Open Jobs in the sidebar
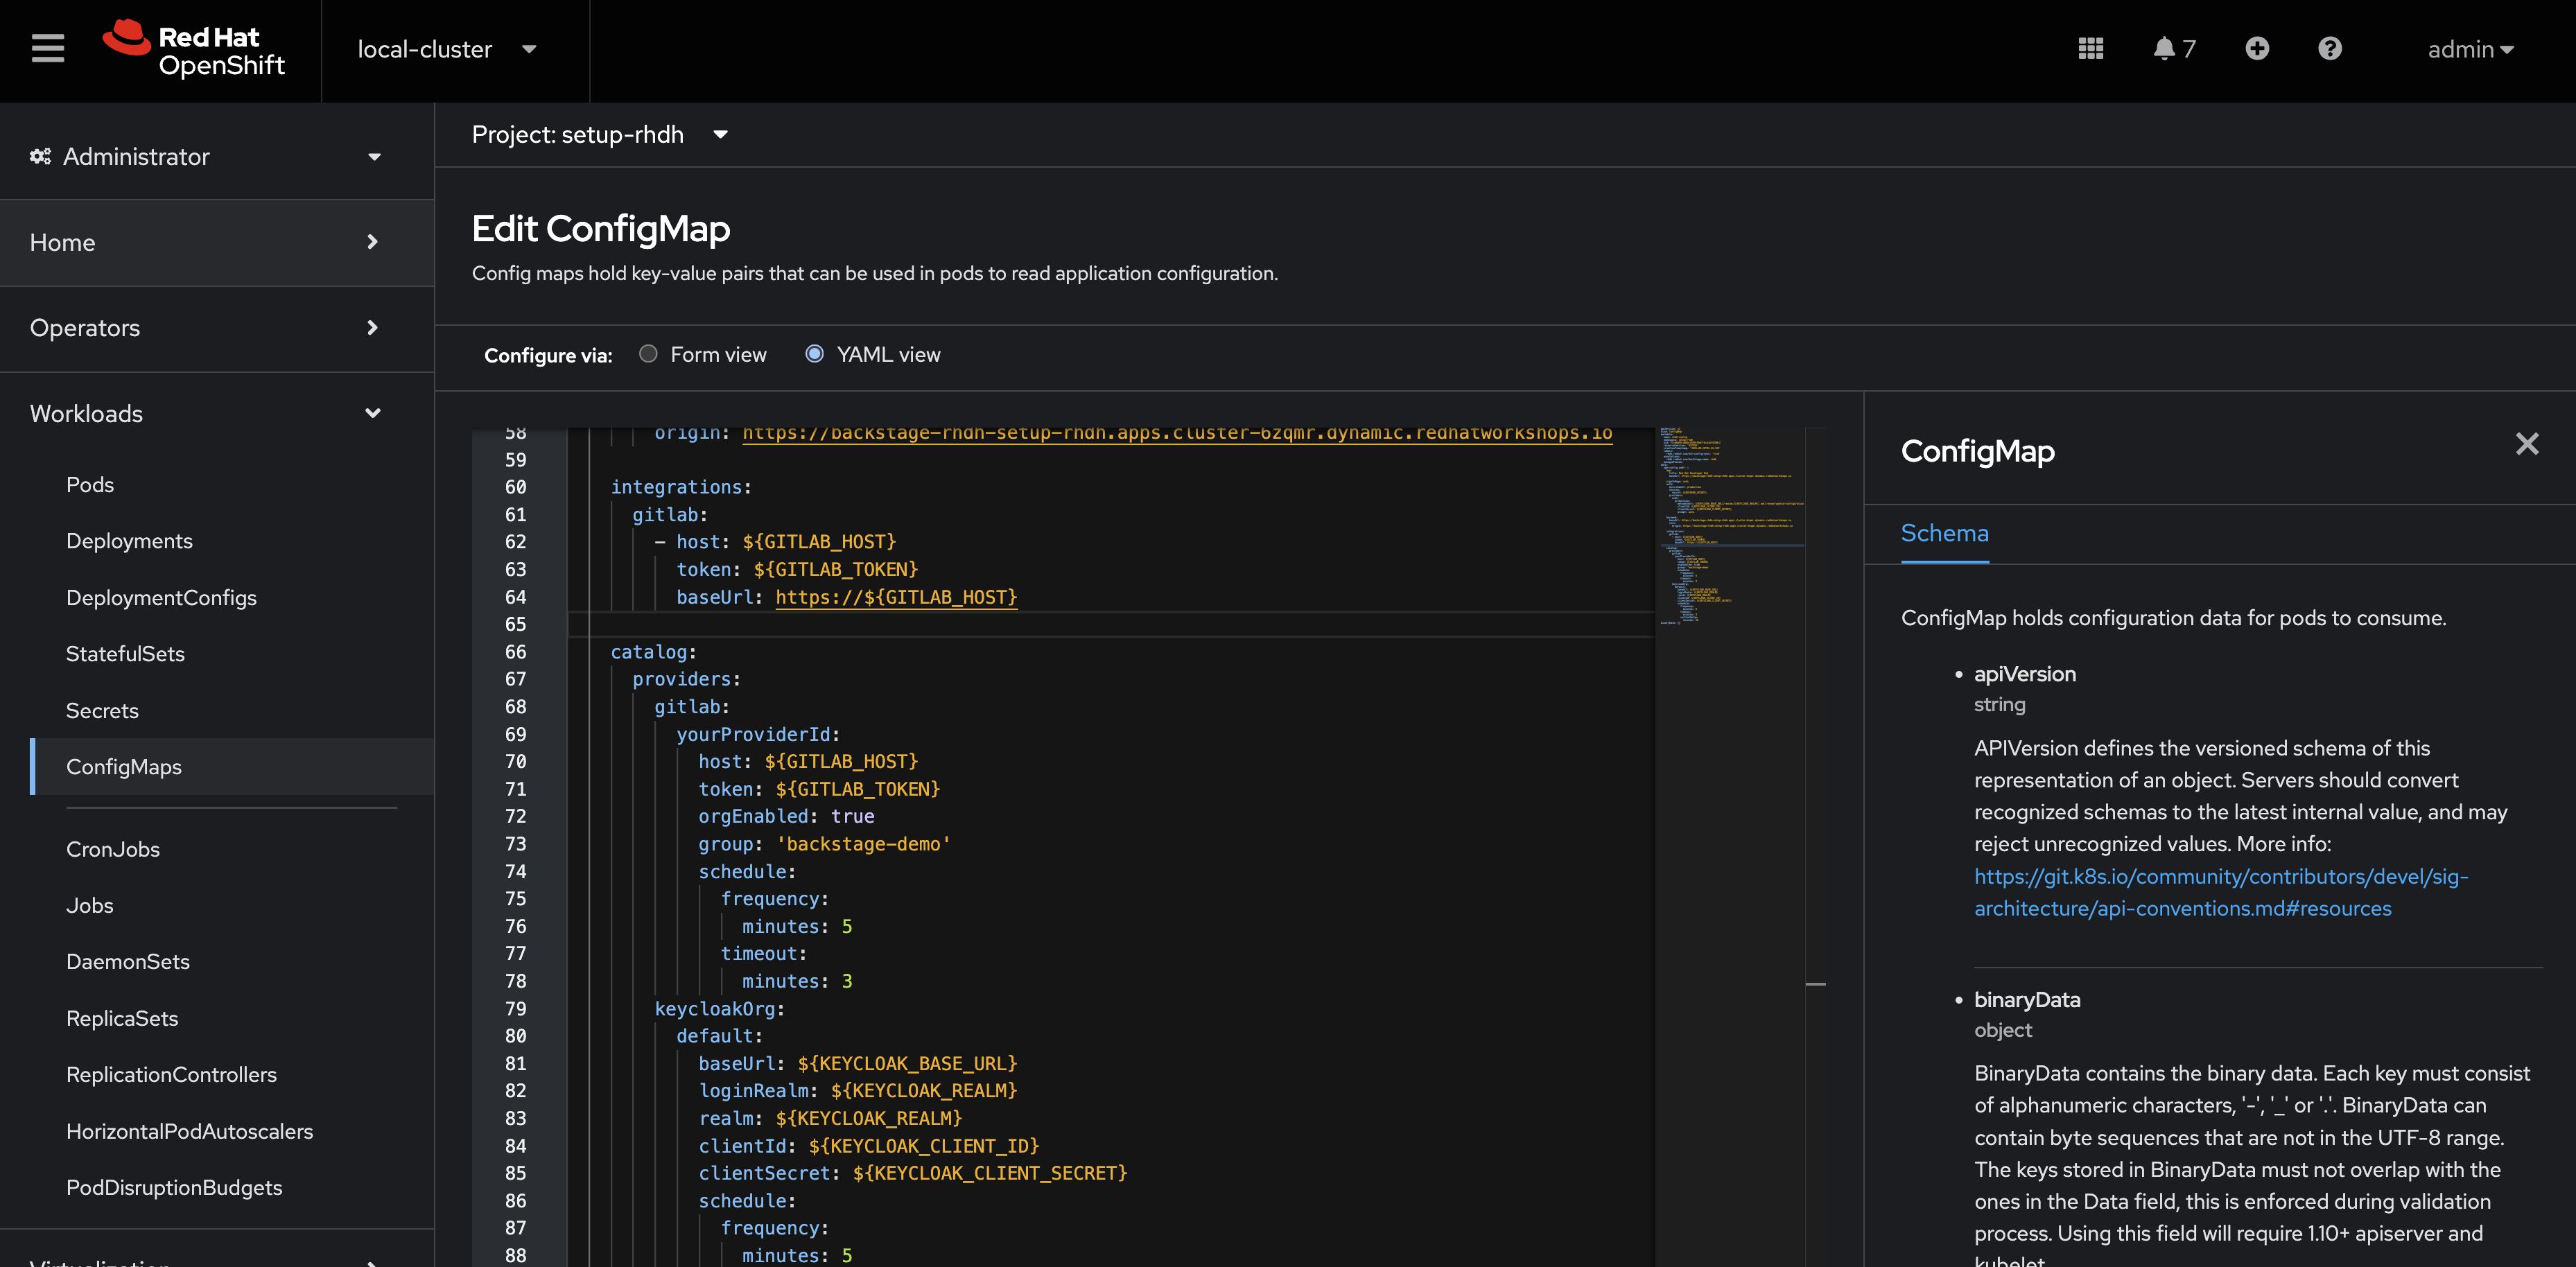This screenshot has width=2576, height=1267. (90, 906)
